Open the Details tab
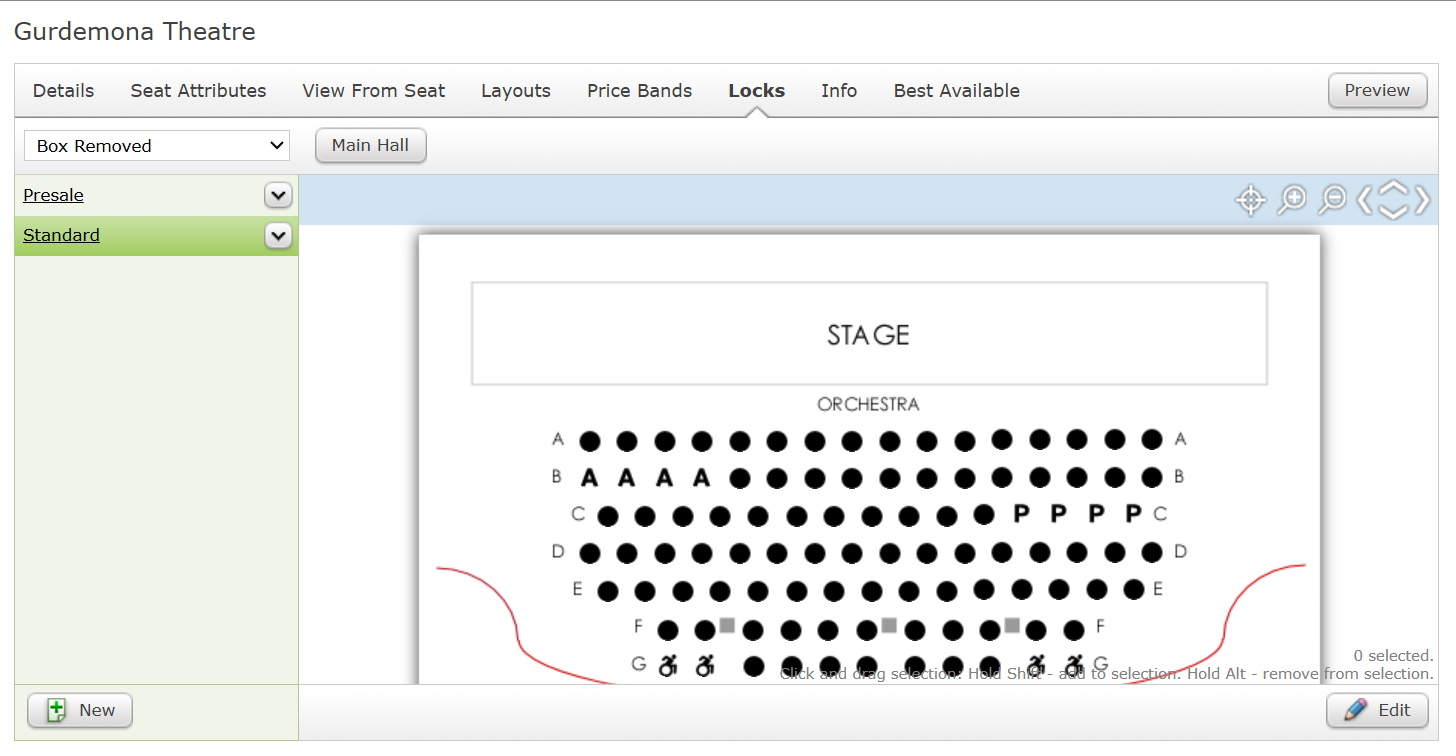The width and height of the screenshot is (1456, 756). click(x=63, y=91)
